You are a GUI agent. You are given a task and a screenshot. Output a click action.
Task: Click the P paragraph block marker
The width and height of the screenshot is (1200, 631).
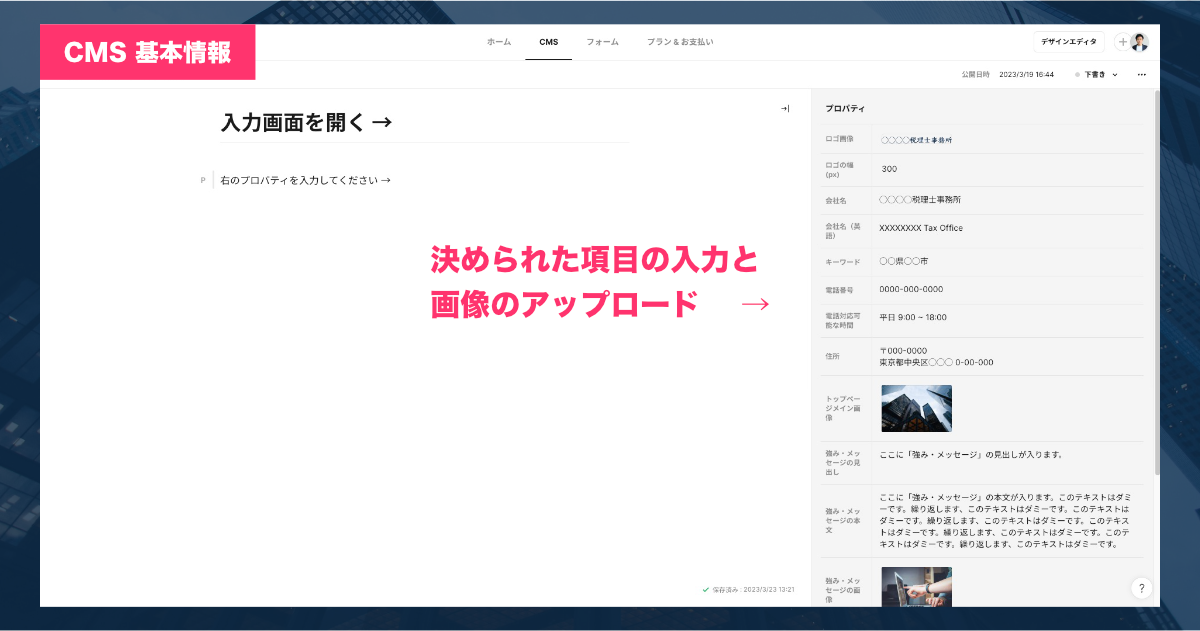pyautogui.click(x=203, y=180)
